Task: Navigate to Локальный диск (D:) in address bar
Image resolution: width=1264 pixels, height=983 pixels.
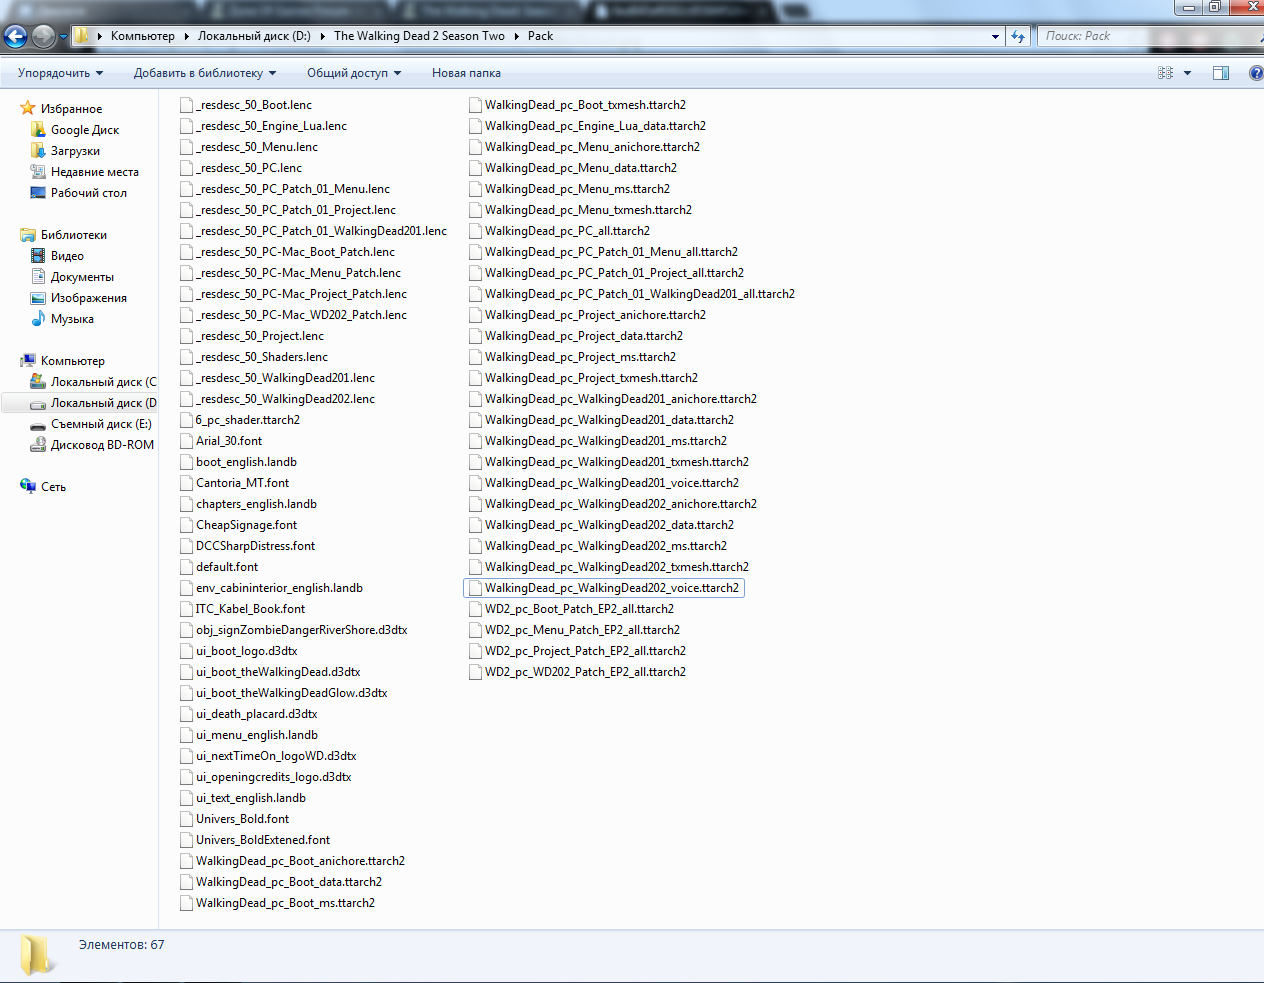Action: tap(254, 36)
